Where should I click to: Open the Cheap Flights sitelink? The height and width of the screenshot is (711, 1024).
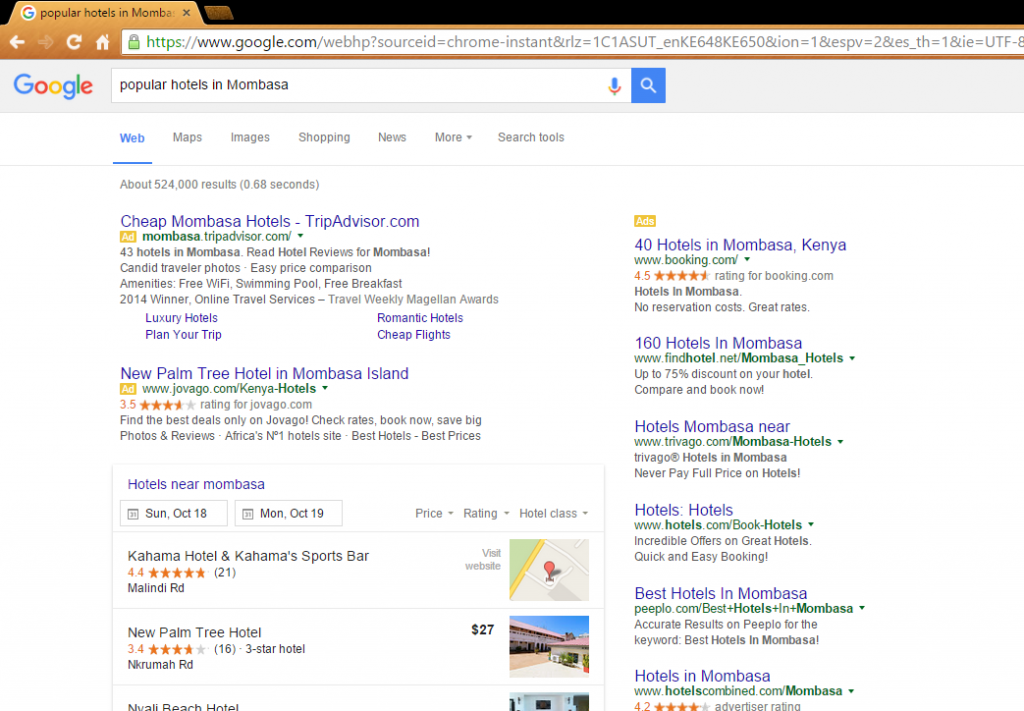[413, 335]
